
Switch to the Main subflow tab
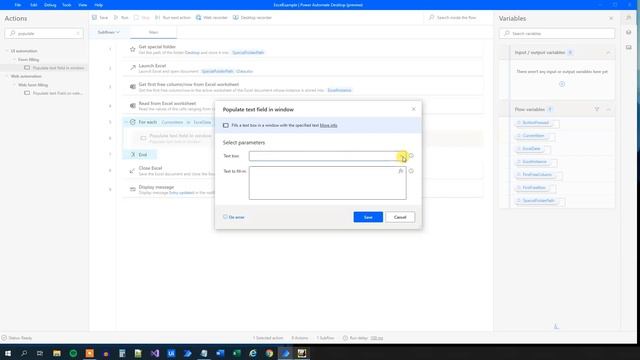(x=153, y=32)
